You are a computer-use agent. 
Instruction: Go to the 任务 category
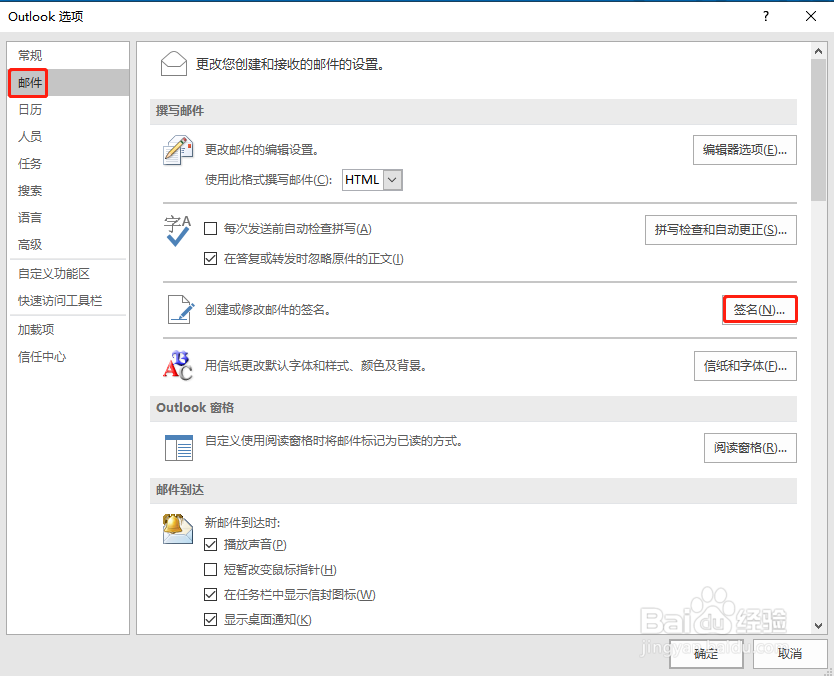click(x=68, y=164)
